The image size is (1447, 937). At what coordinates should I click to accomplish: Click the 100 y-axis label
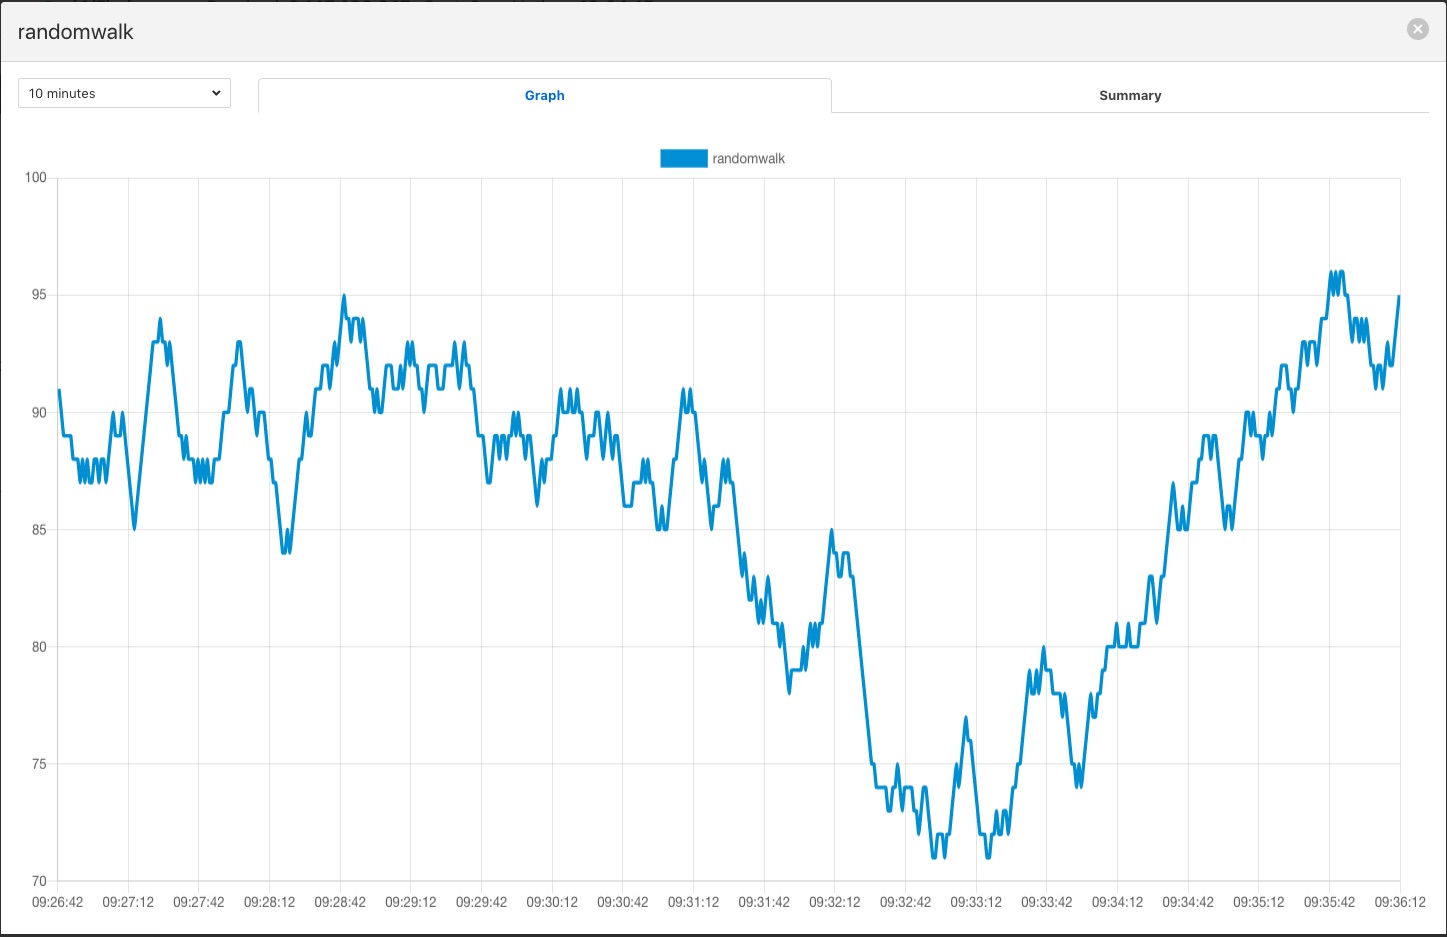[x=36, y=178]
